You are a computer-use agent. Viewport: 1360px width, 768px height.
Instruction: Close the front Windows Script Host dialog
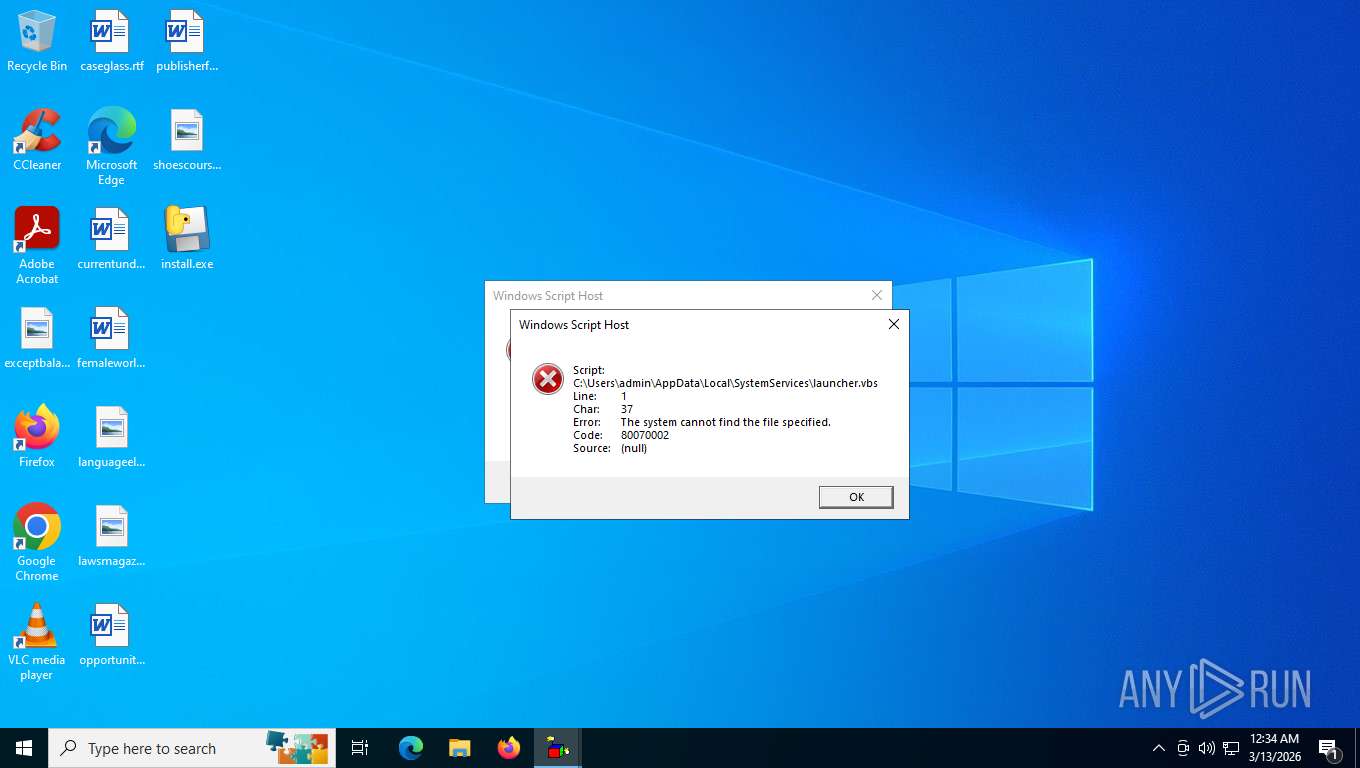click(x=894, y=324)
